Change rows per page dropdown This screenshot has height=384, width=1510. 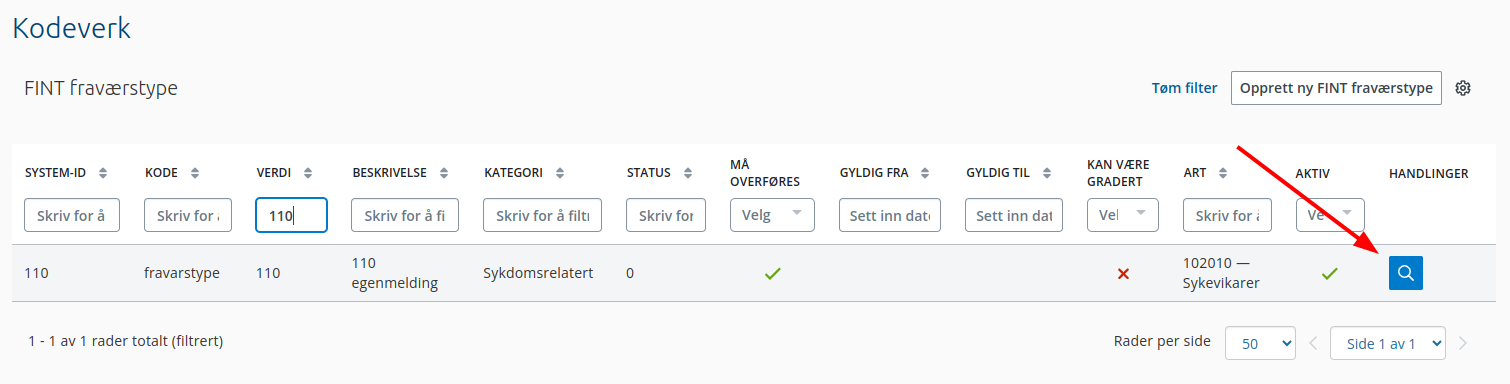coord(1260,344)
